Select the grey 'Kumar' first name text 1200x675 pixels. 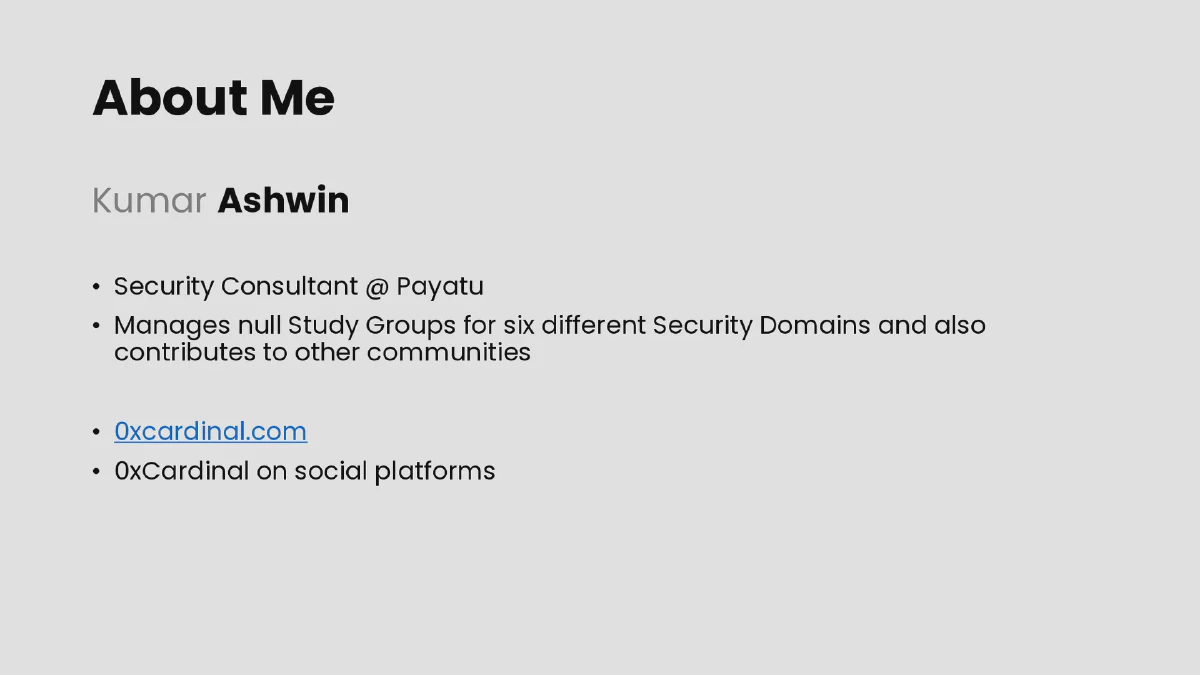pyautogui.click(x=149, y=200)
